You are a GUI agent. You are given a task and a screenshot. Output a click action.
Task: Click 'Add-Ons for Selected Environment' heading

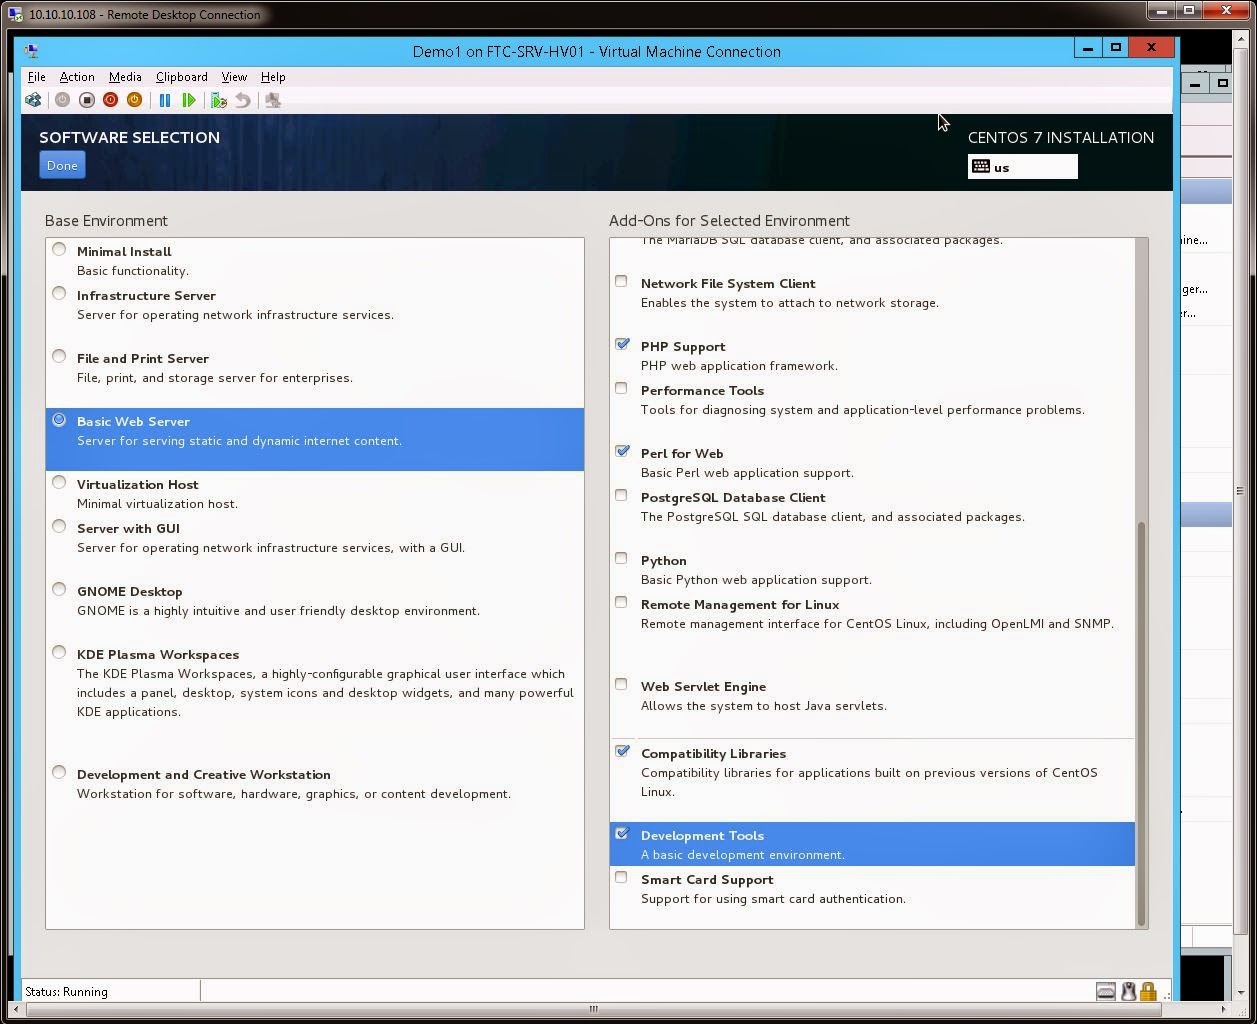click(729, 220)
